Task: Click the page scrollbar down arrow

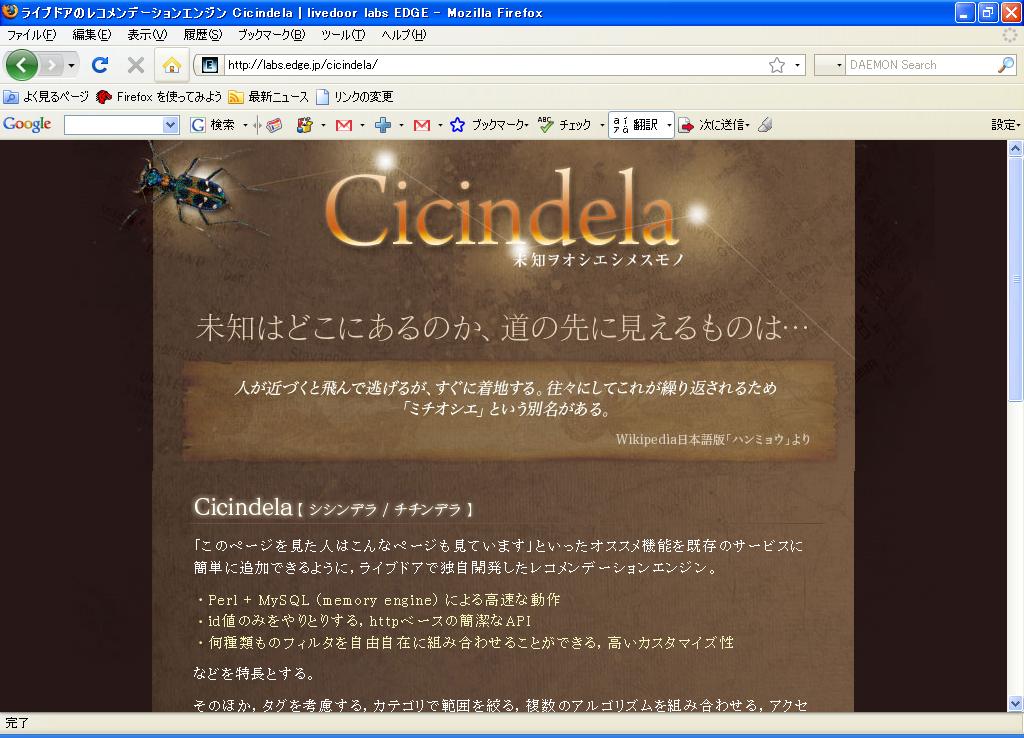Action: (1015, 703)
